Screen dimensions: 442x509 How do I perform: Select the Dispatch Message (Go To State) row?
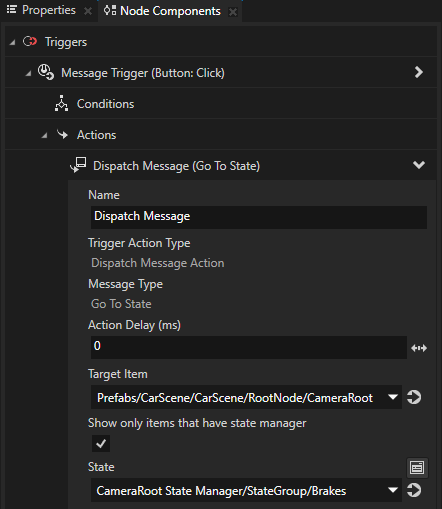point(221,165)
